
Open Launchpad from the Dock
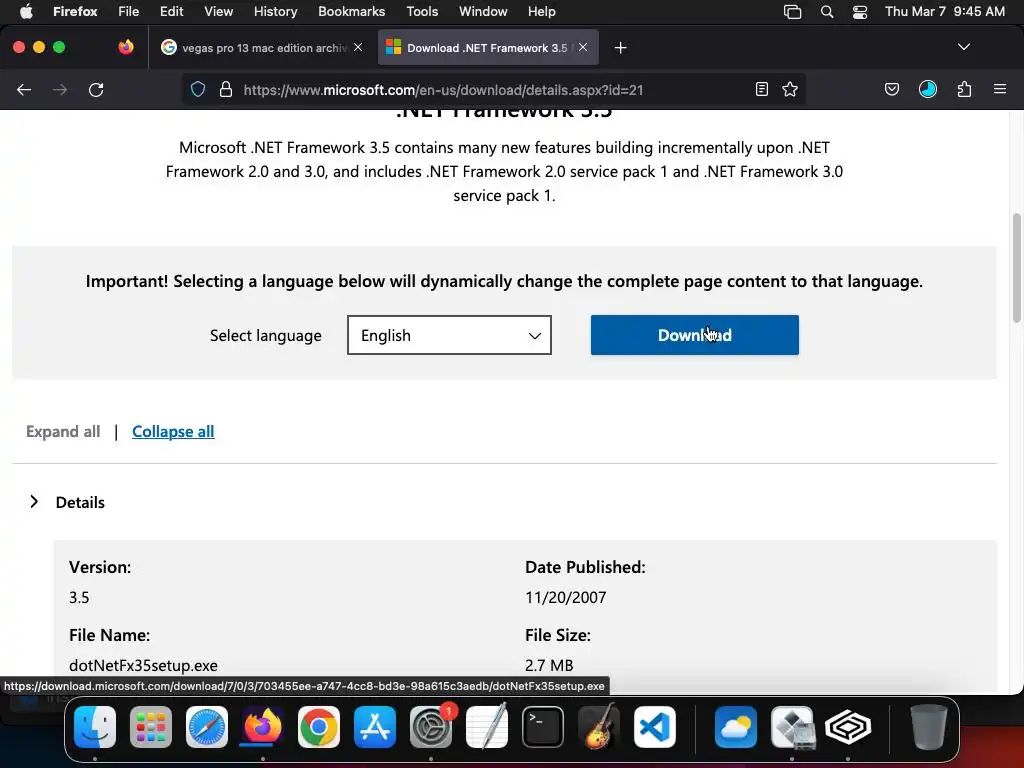pos(151,727)
